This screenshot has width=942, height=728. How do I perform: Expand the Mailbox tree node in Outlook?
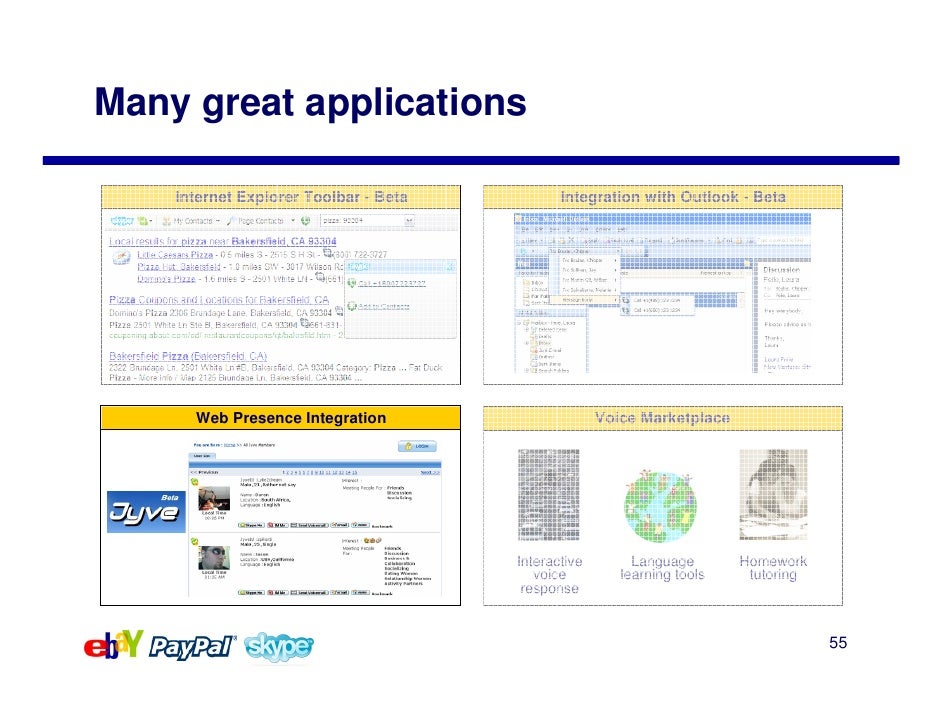click(x=519, y=323)
